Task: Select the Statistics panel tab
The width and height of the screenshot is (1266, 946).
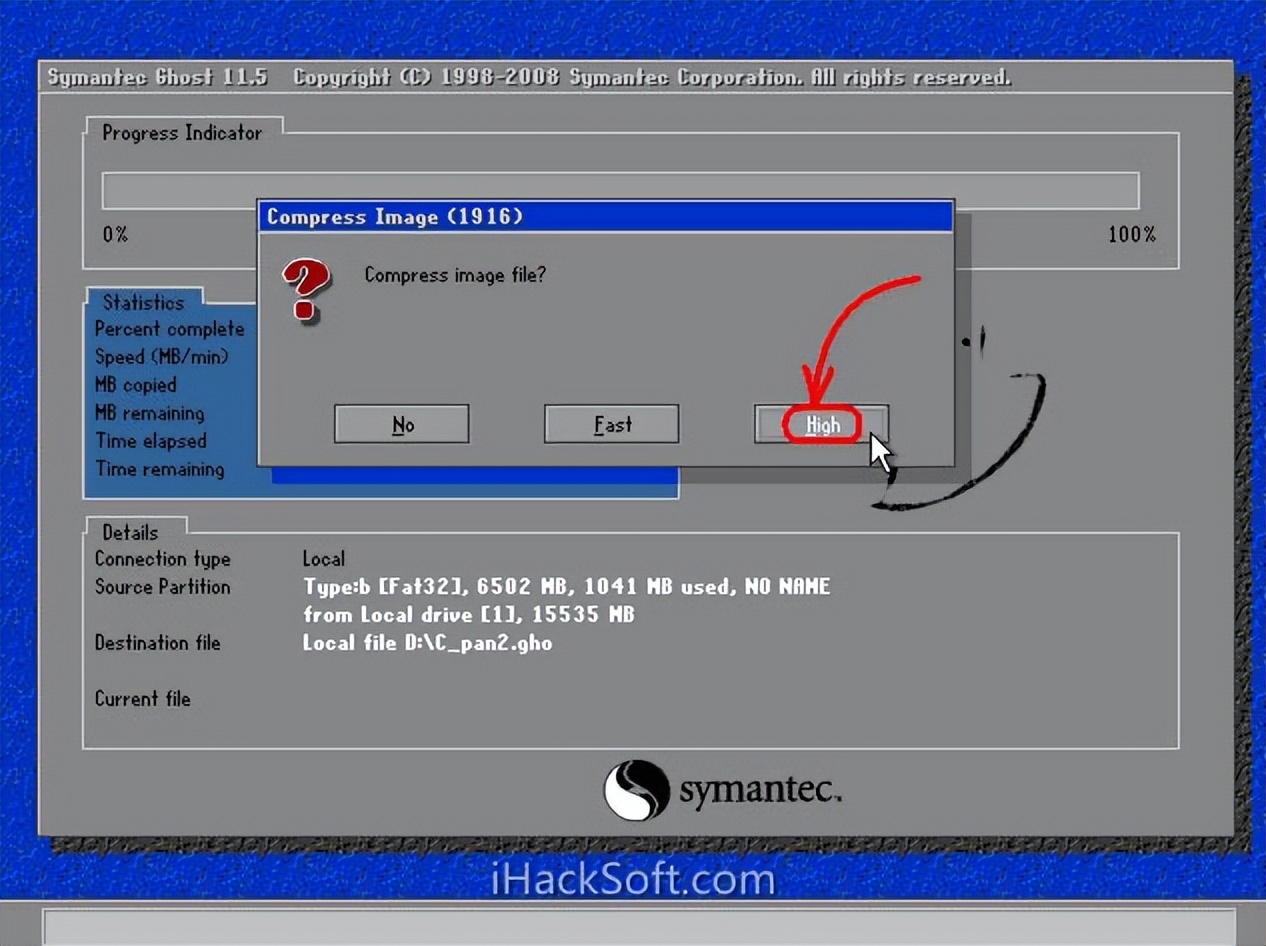Action: 143,302
